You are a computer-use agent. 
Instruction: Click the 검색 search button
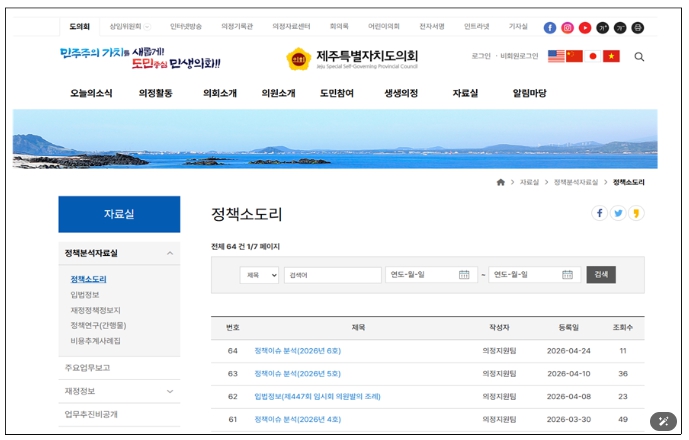click(x=601, y=274)
